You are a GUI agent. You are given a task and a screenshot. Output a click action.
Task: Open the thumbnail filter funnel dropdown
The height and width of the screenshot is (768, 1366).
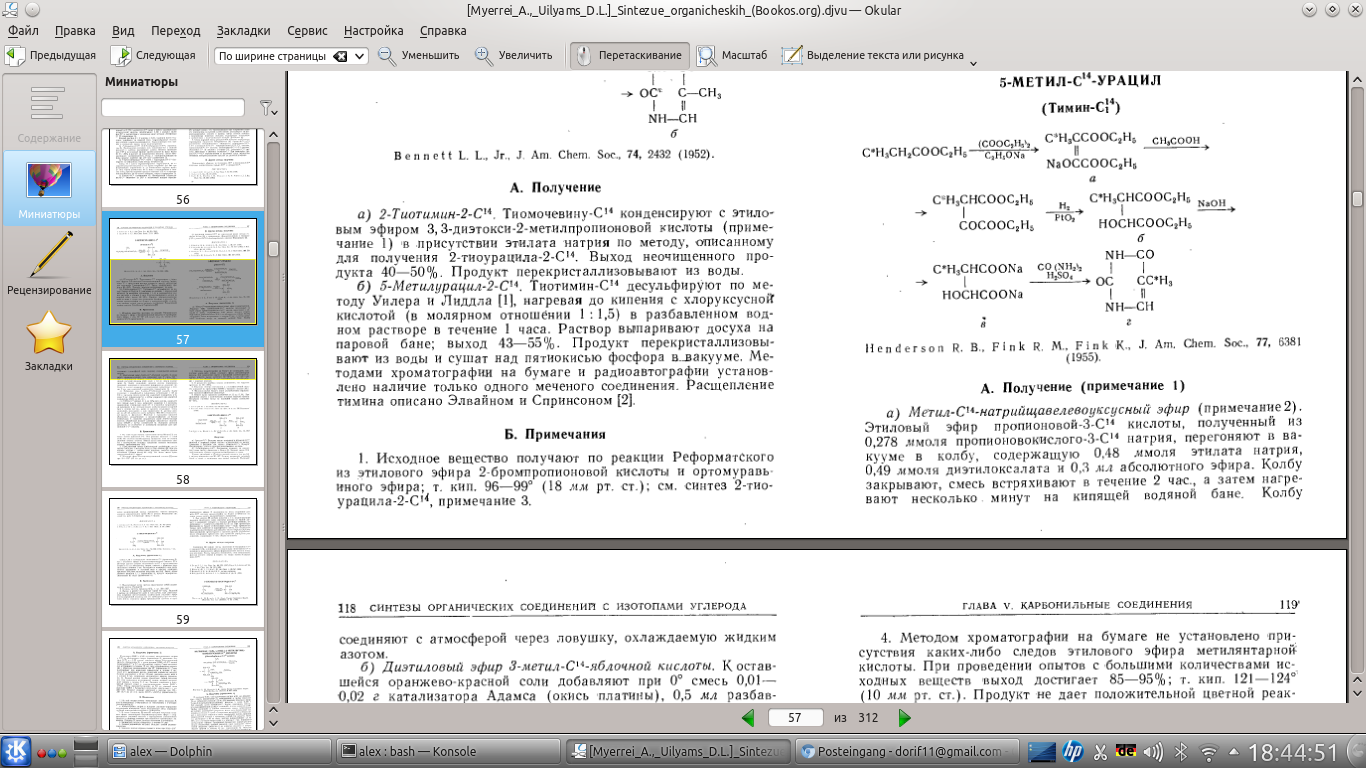tap(267, 108)
